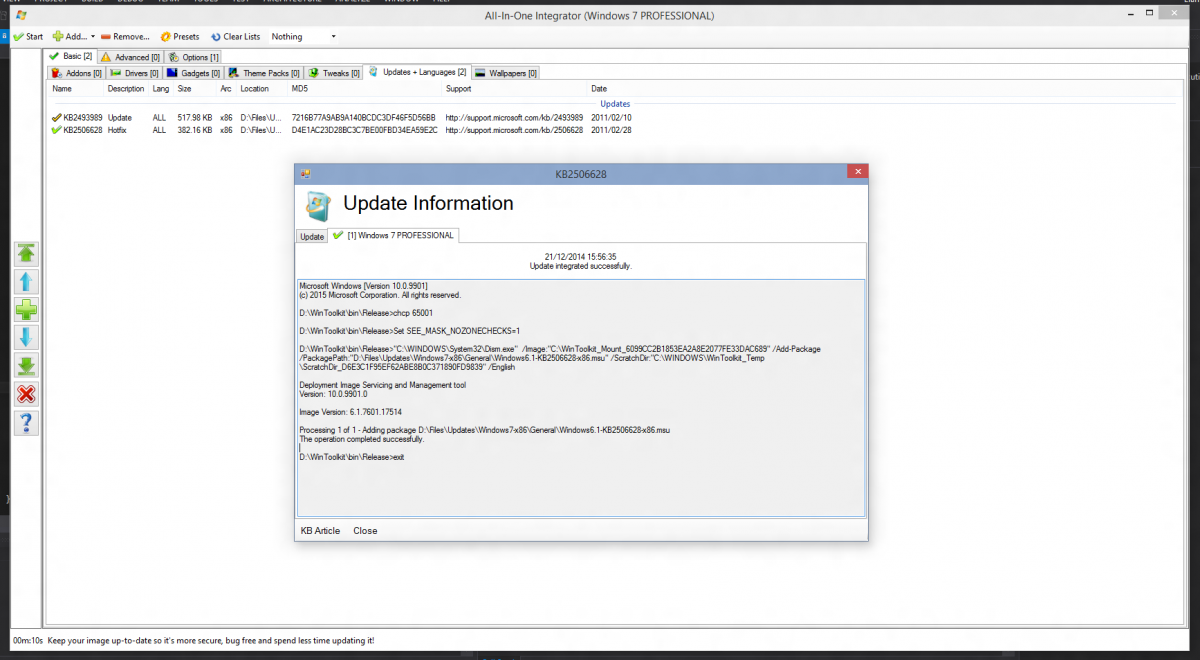Switch to the Basic [2] tab

tap(71, 57)
